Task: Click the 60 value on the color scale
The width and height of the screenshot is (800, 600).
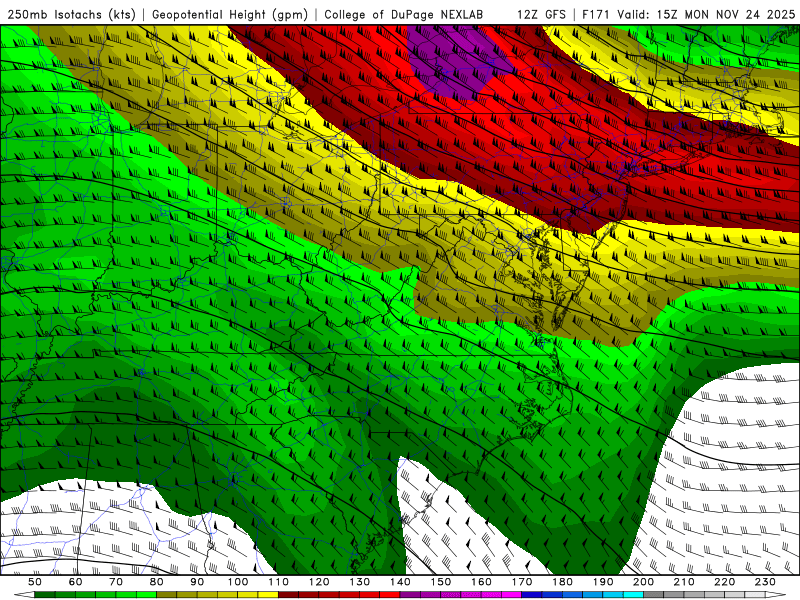Action: coord(75,582)
